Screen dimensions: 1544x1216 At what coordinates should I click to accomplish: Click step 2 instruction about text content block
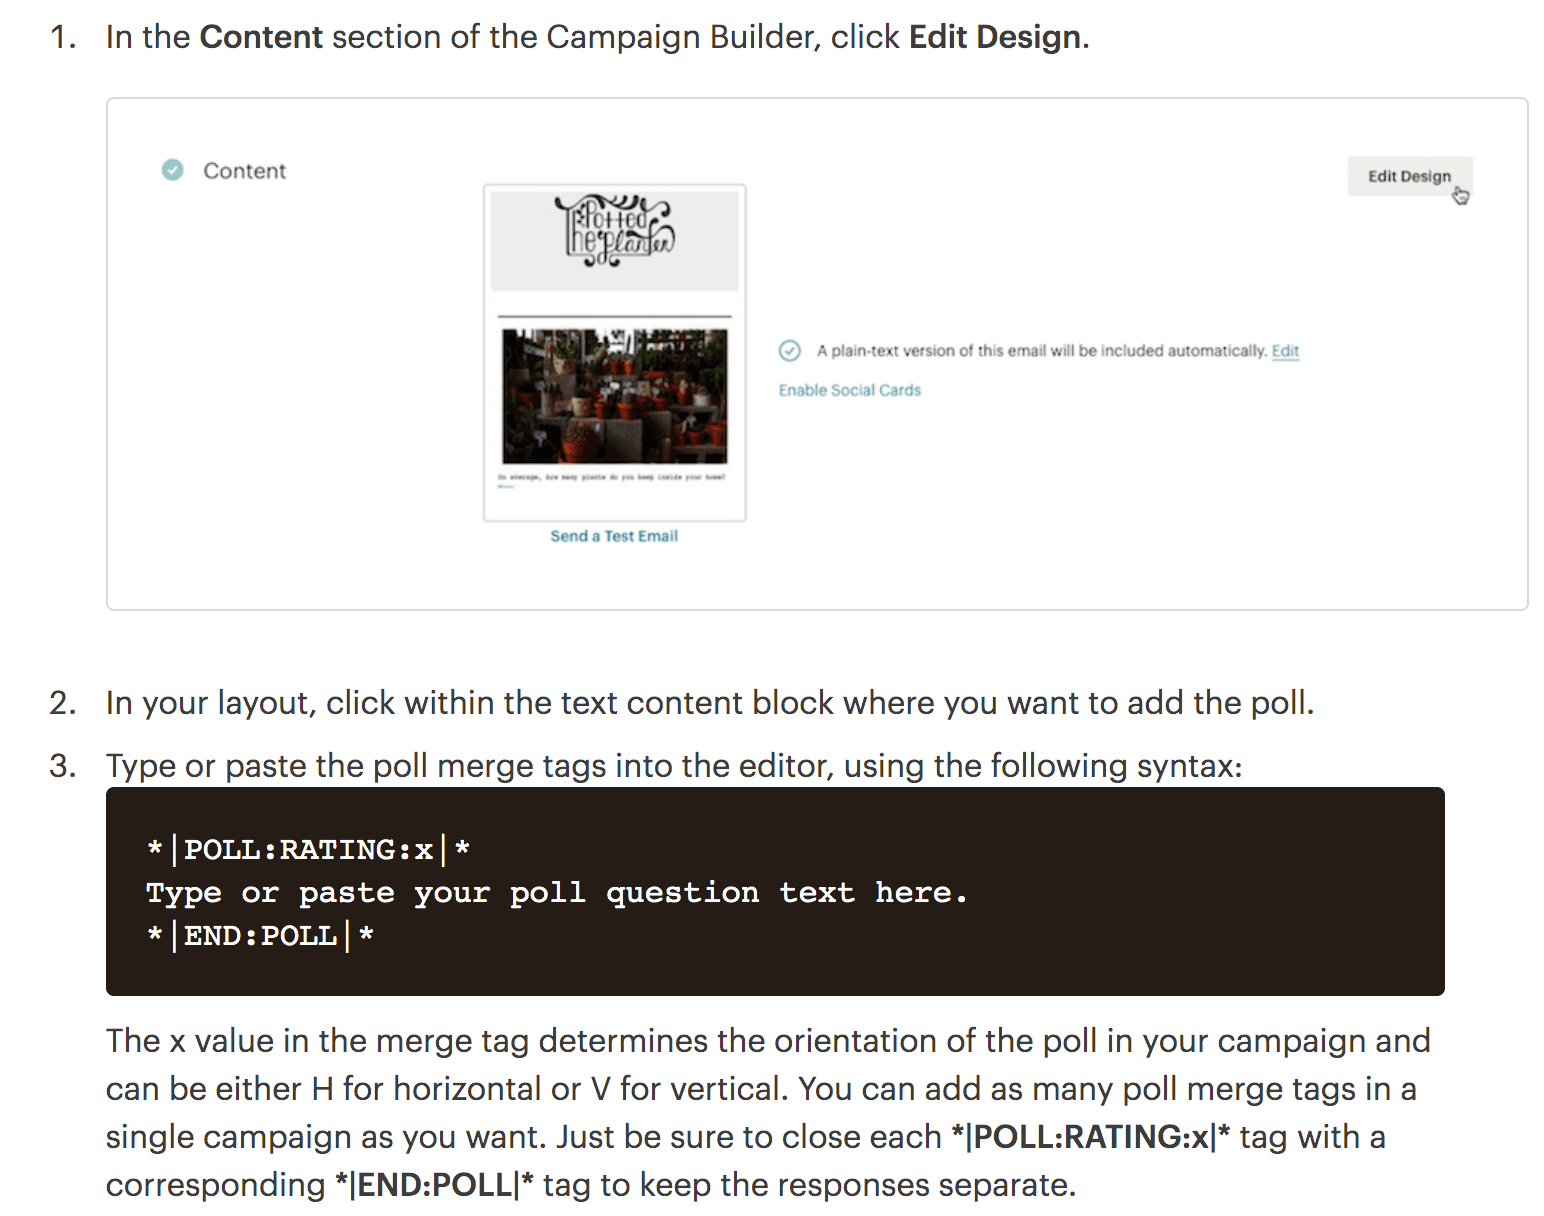[x=709, y=703]
